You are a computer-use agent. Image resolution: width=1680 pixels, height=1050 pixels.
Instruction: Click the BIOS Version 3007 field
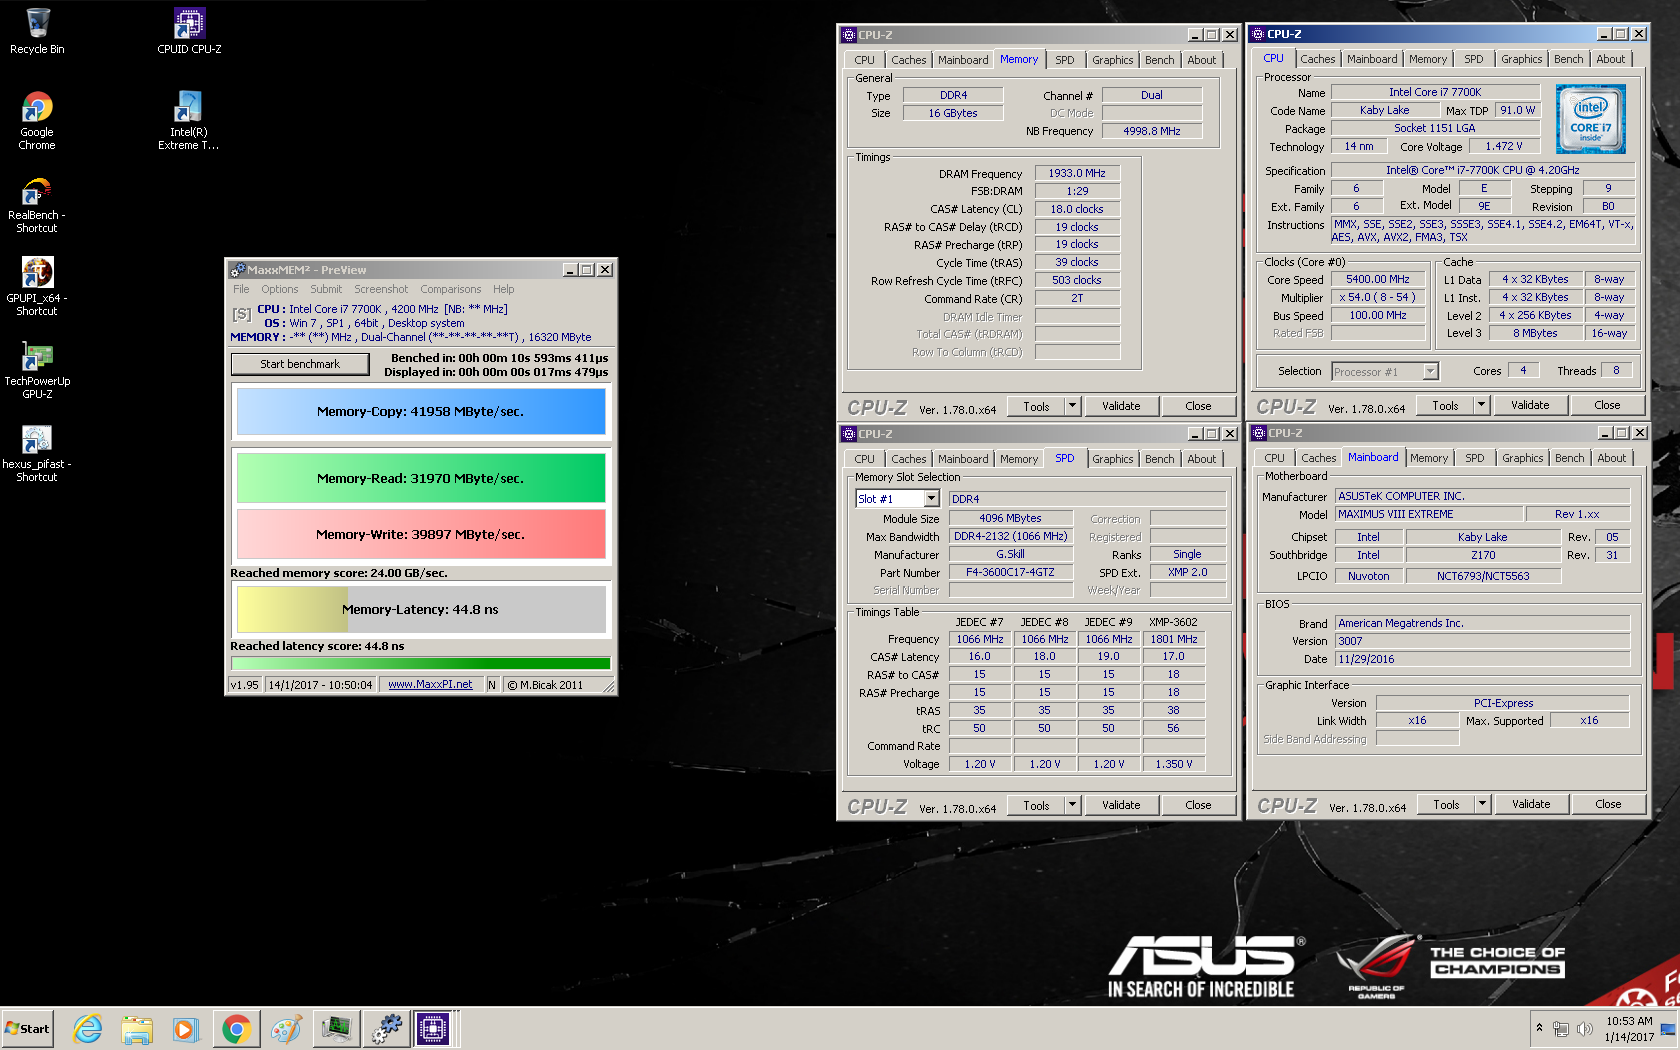point(1483,641)
